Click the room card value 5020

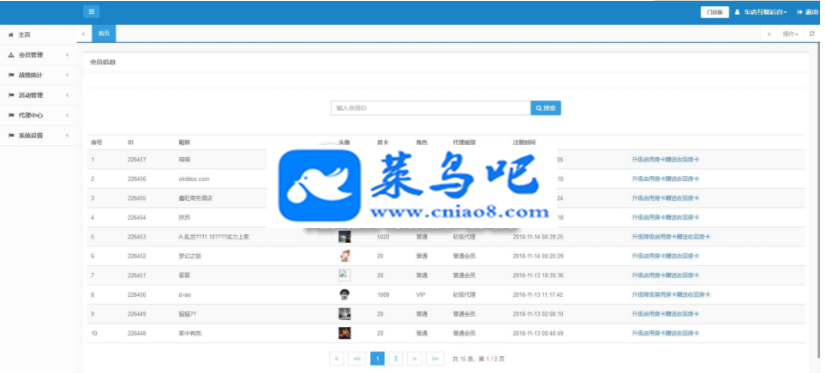click(383, 237)
